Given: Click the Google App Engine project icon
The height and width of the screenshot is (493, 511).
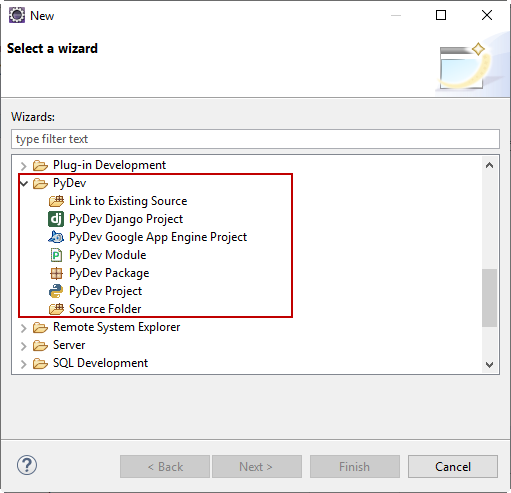Looking at the screenshot, I should tap(56, 237).
